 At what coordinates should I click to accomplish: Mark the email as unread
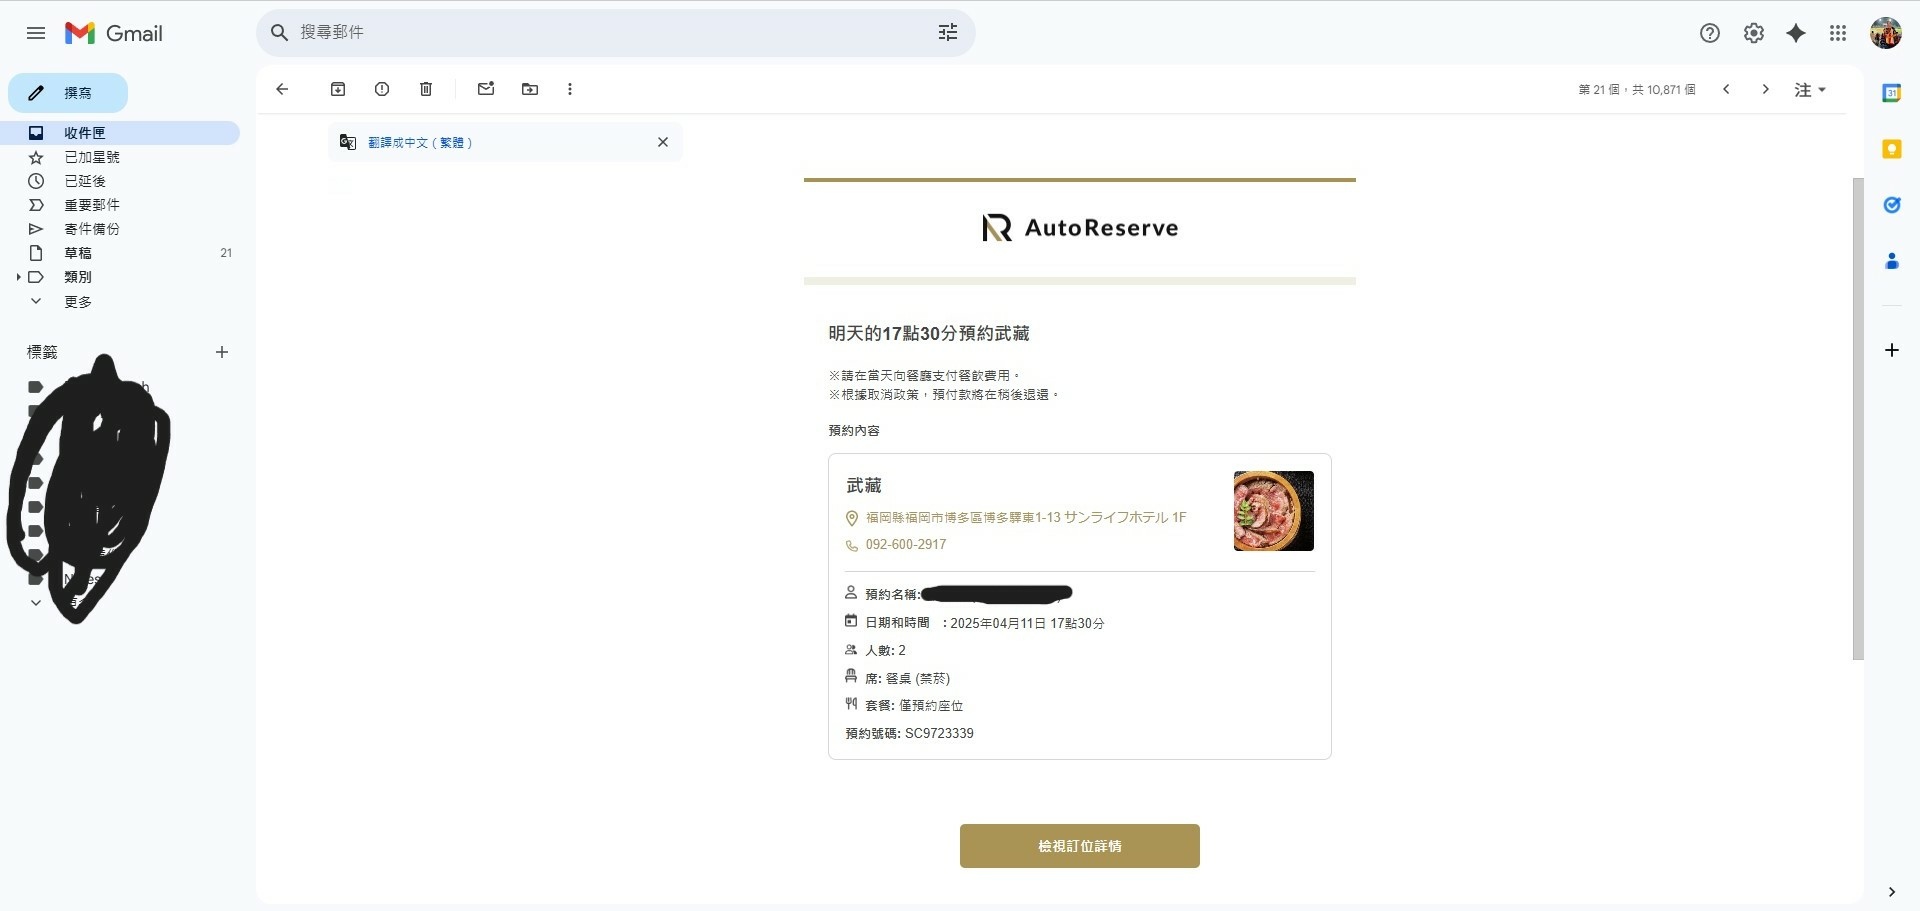[486, 89]
